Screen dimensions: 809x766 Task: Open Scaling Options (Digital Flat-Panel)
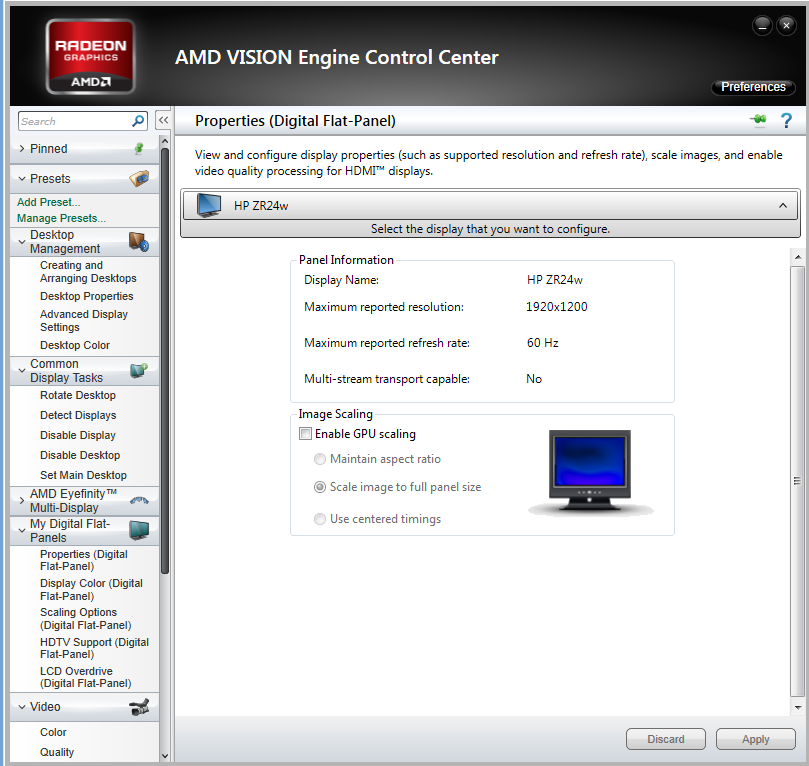coord(86,618)
